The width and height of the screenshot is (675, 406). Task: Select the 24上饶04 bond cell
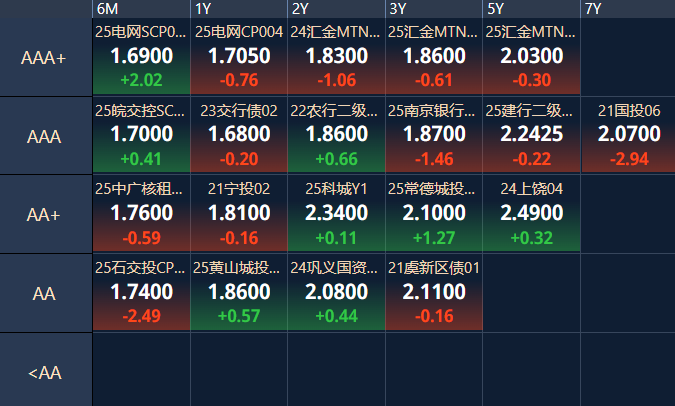click(x=531, y=213)
